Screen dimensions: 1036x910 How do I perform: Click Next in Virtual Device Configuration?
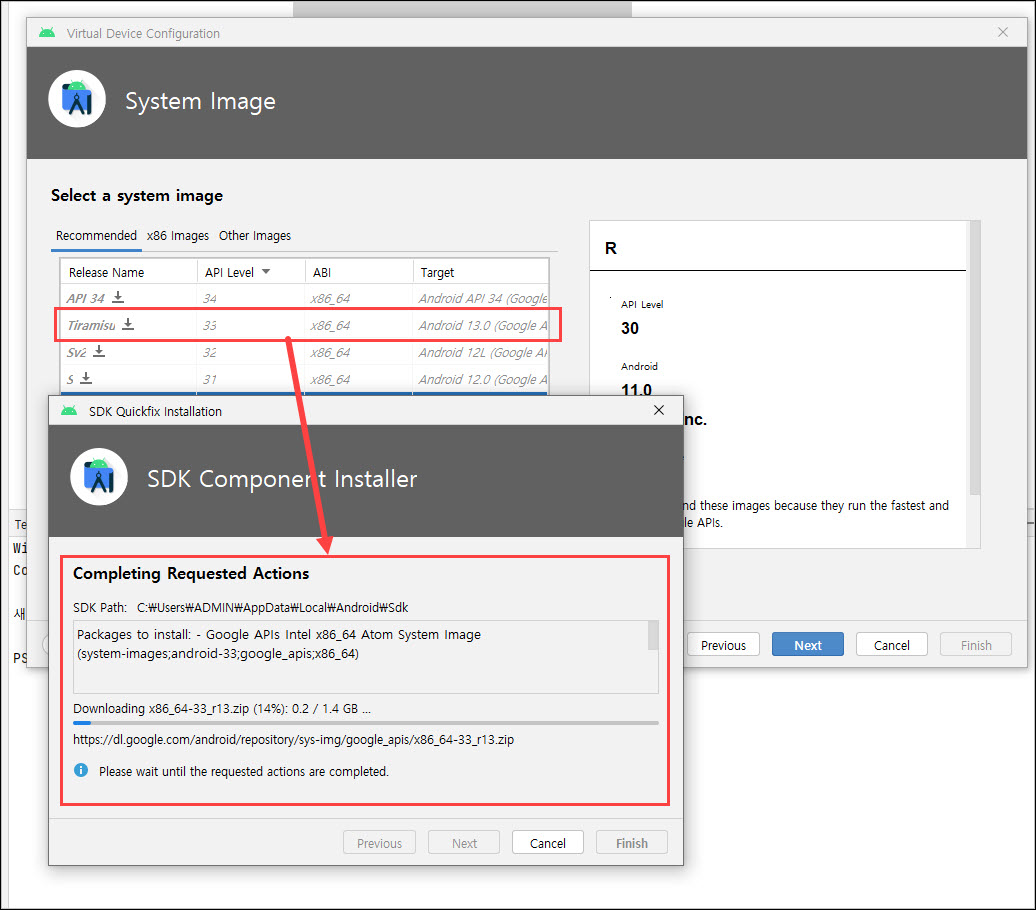(807, 644)
